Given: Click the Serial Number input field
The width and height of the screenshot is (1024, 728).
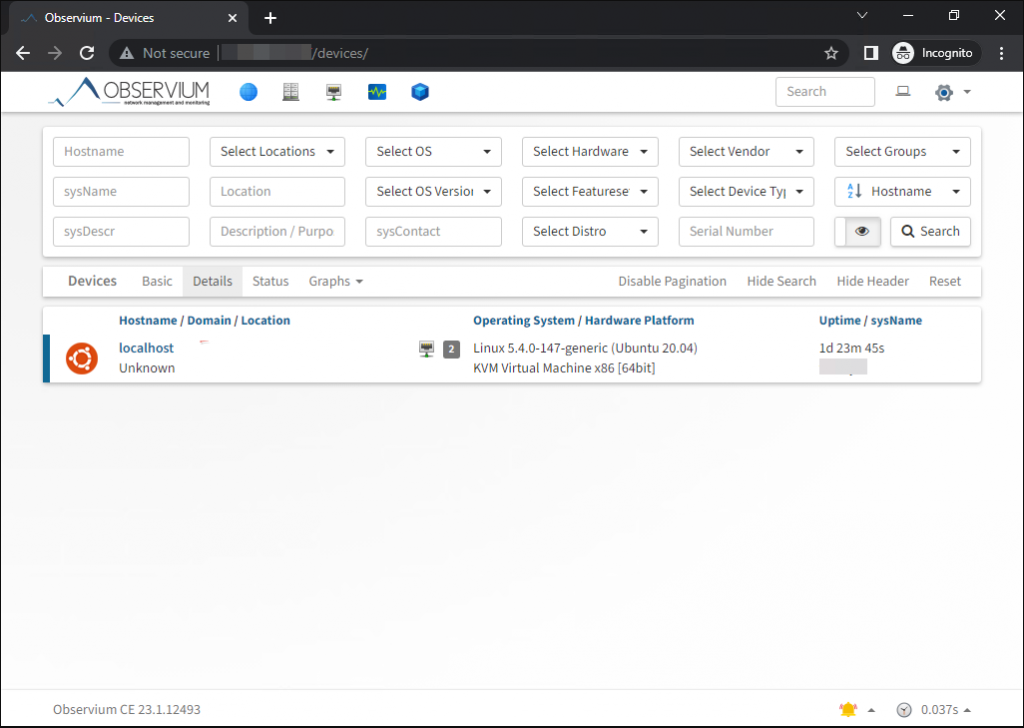Looking at the screenshot, I should (746, 231).
